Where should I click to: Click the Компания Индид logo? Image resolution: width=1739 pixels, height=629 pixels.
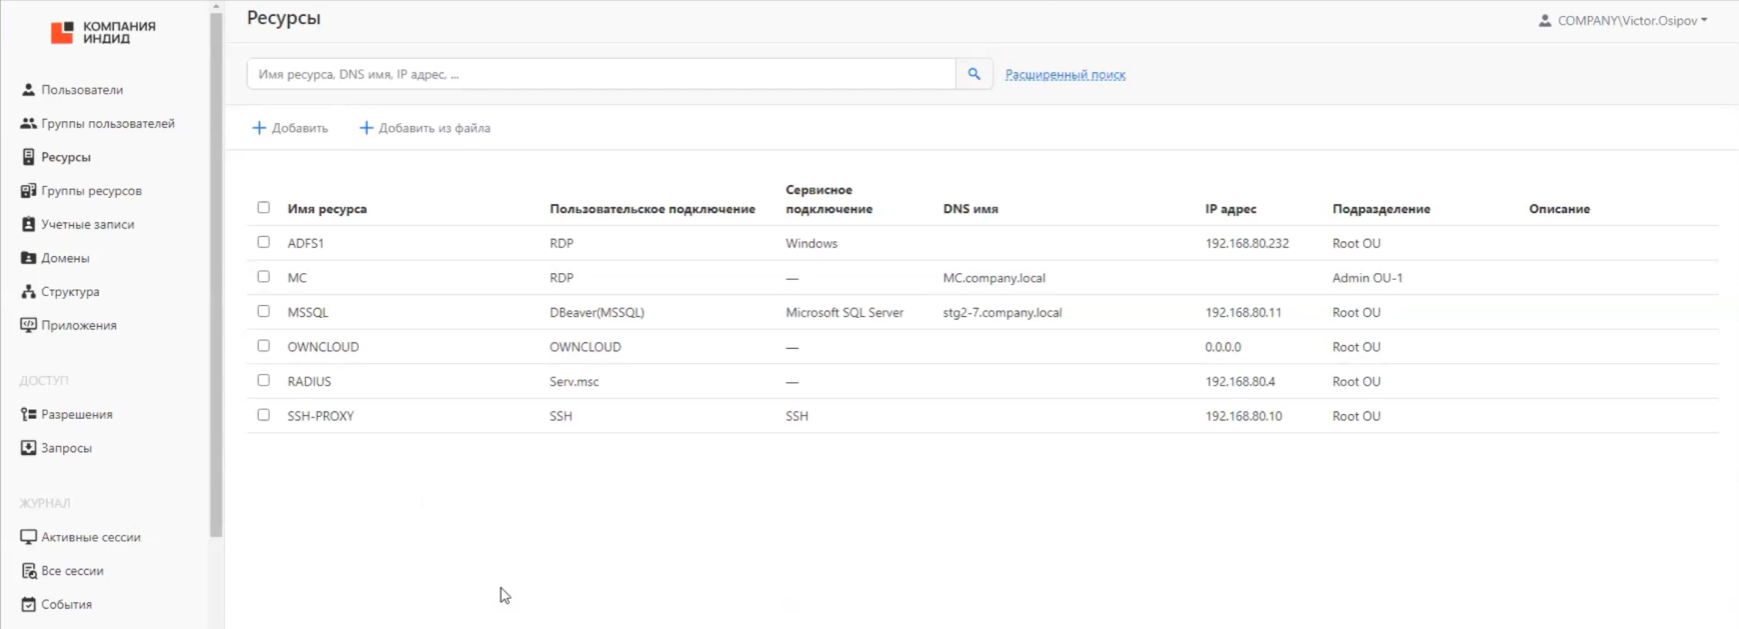point(103,32)
